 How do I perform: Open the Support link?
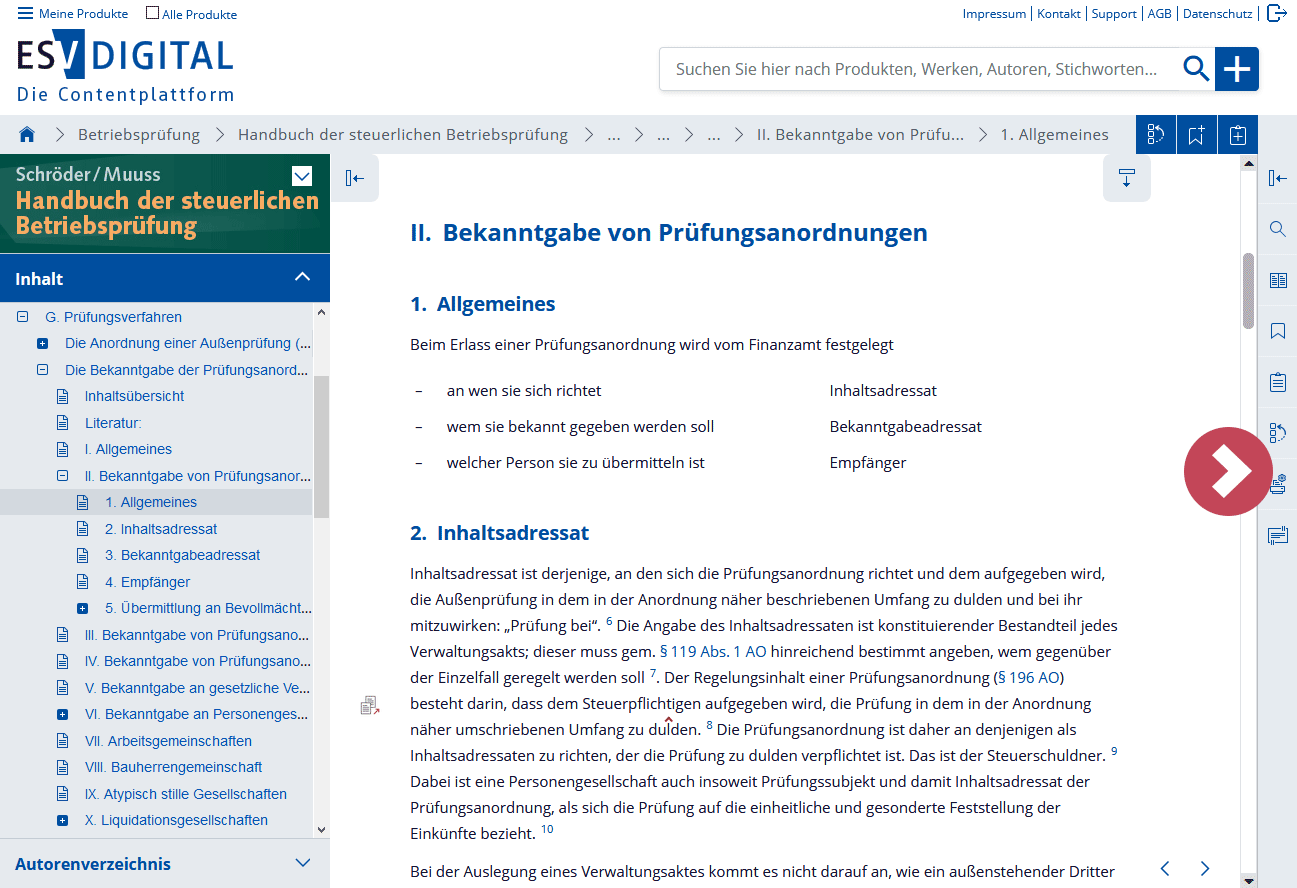tap(1114, 14)
